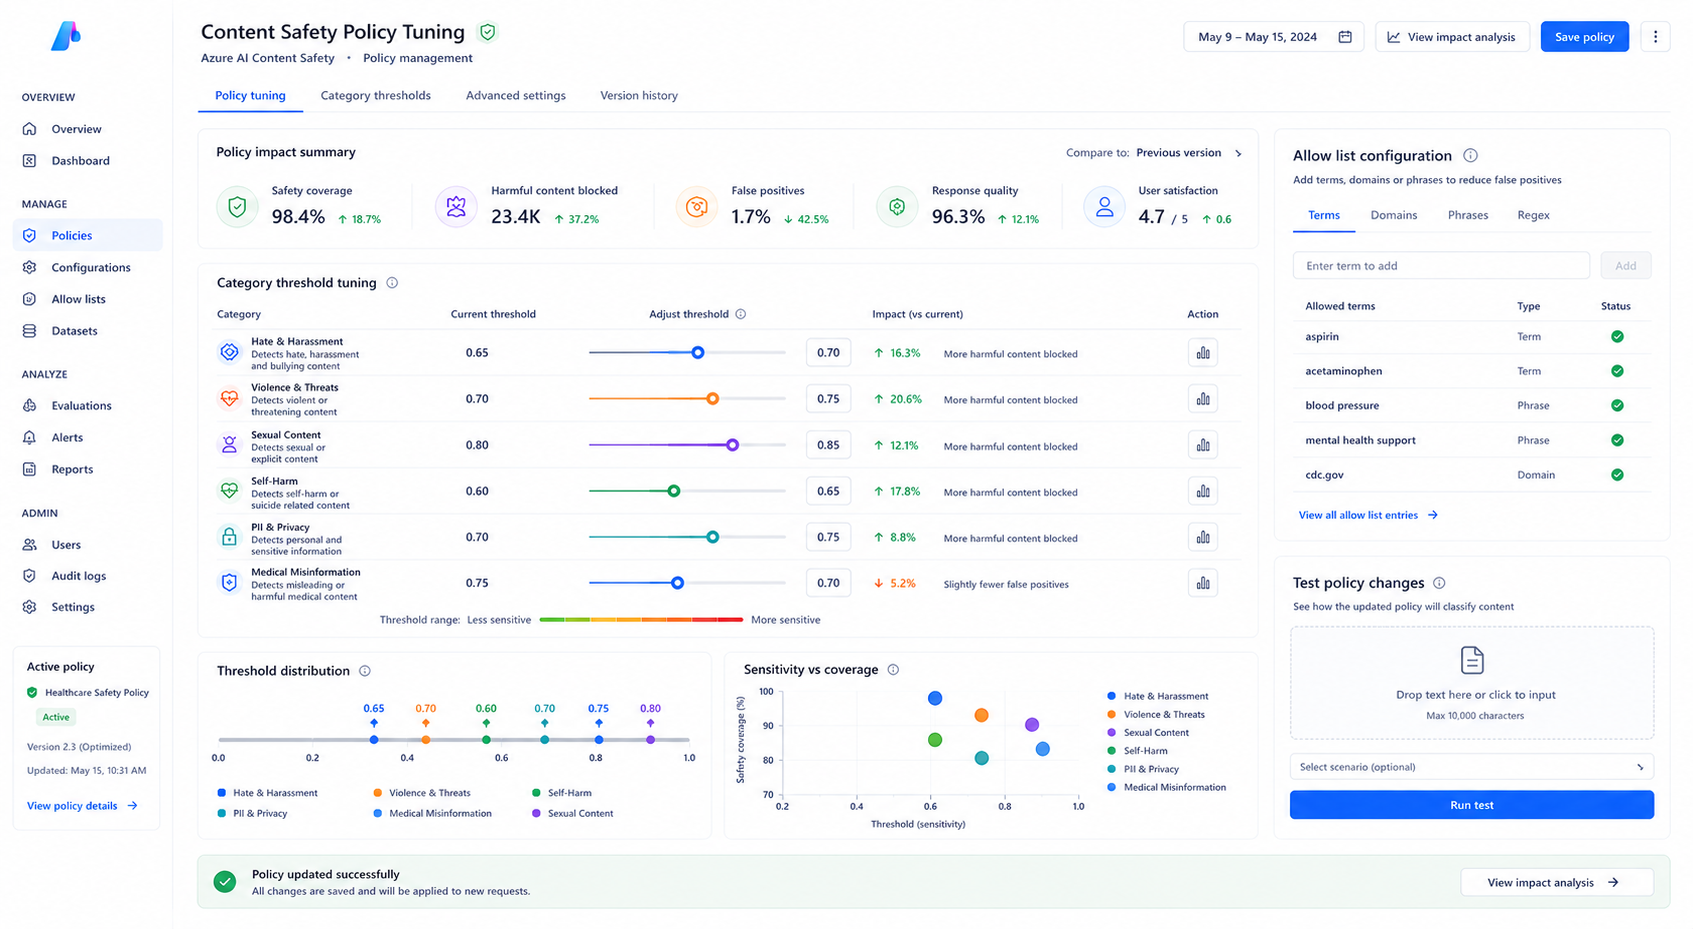1693x929 pixels.
Task: Switch to Policy tuning tab
Action: click(x=250, y=96)
